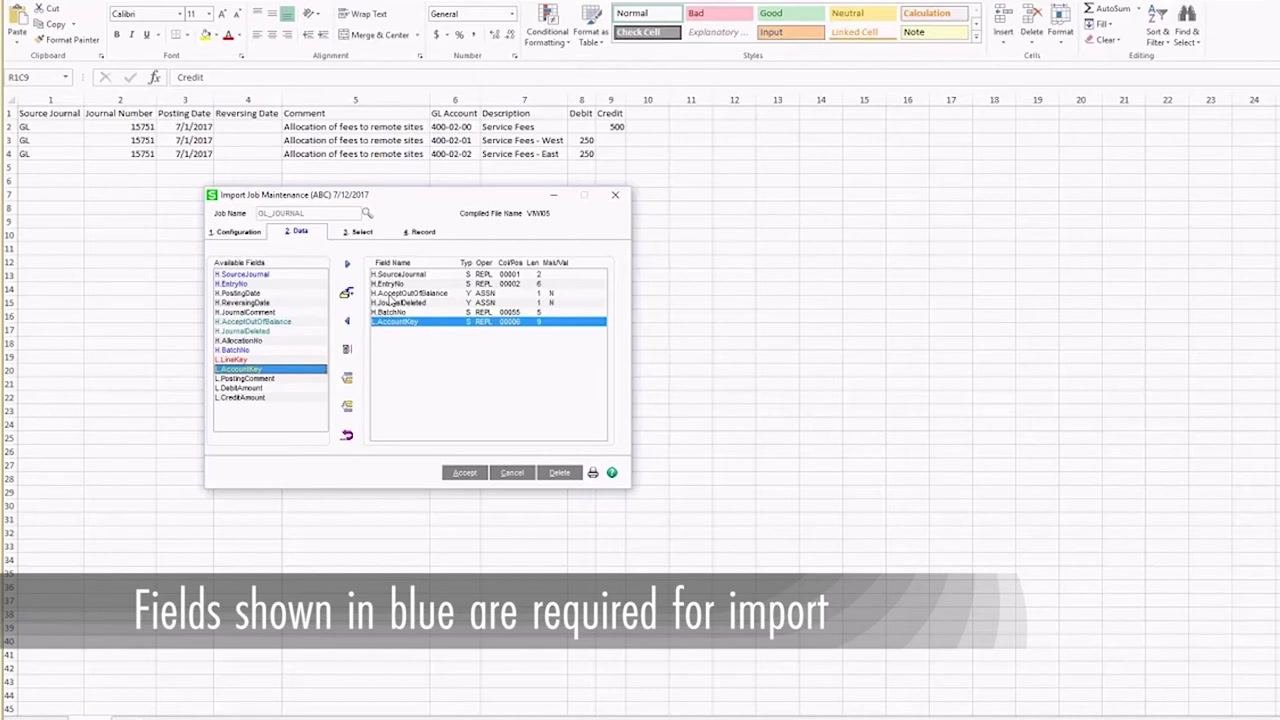Click the cell containing Service Fees - West
The height and width of the screenshot is (720, 1280).
pos(524,140)
